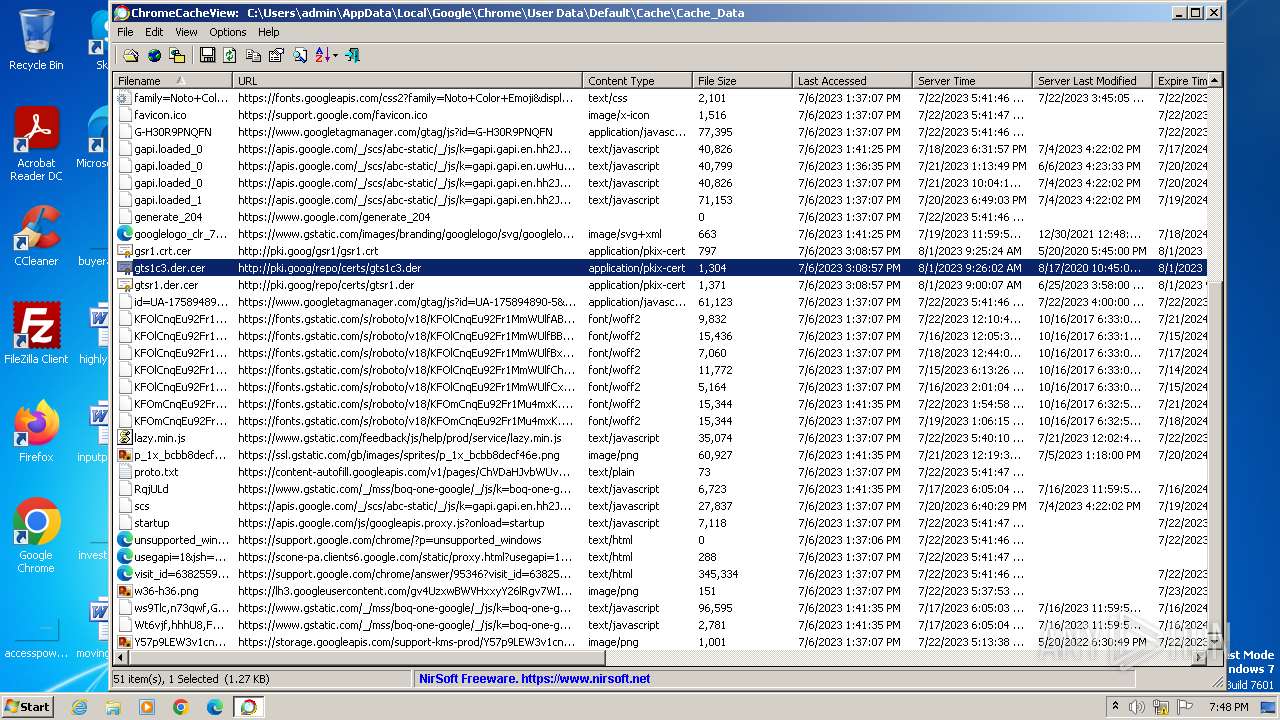Click the lazy.min.js row's script icon
Screen dimensions: 1280x720
pyautogui.click(x=124, y=438)
